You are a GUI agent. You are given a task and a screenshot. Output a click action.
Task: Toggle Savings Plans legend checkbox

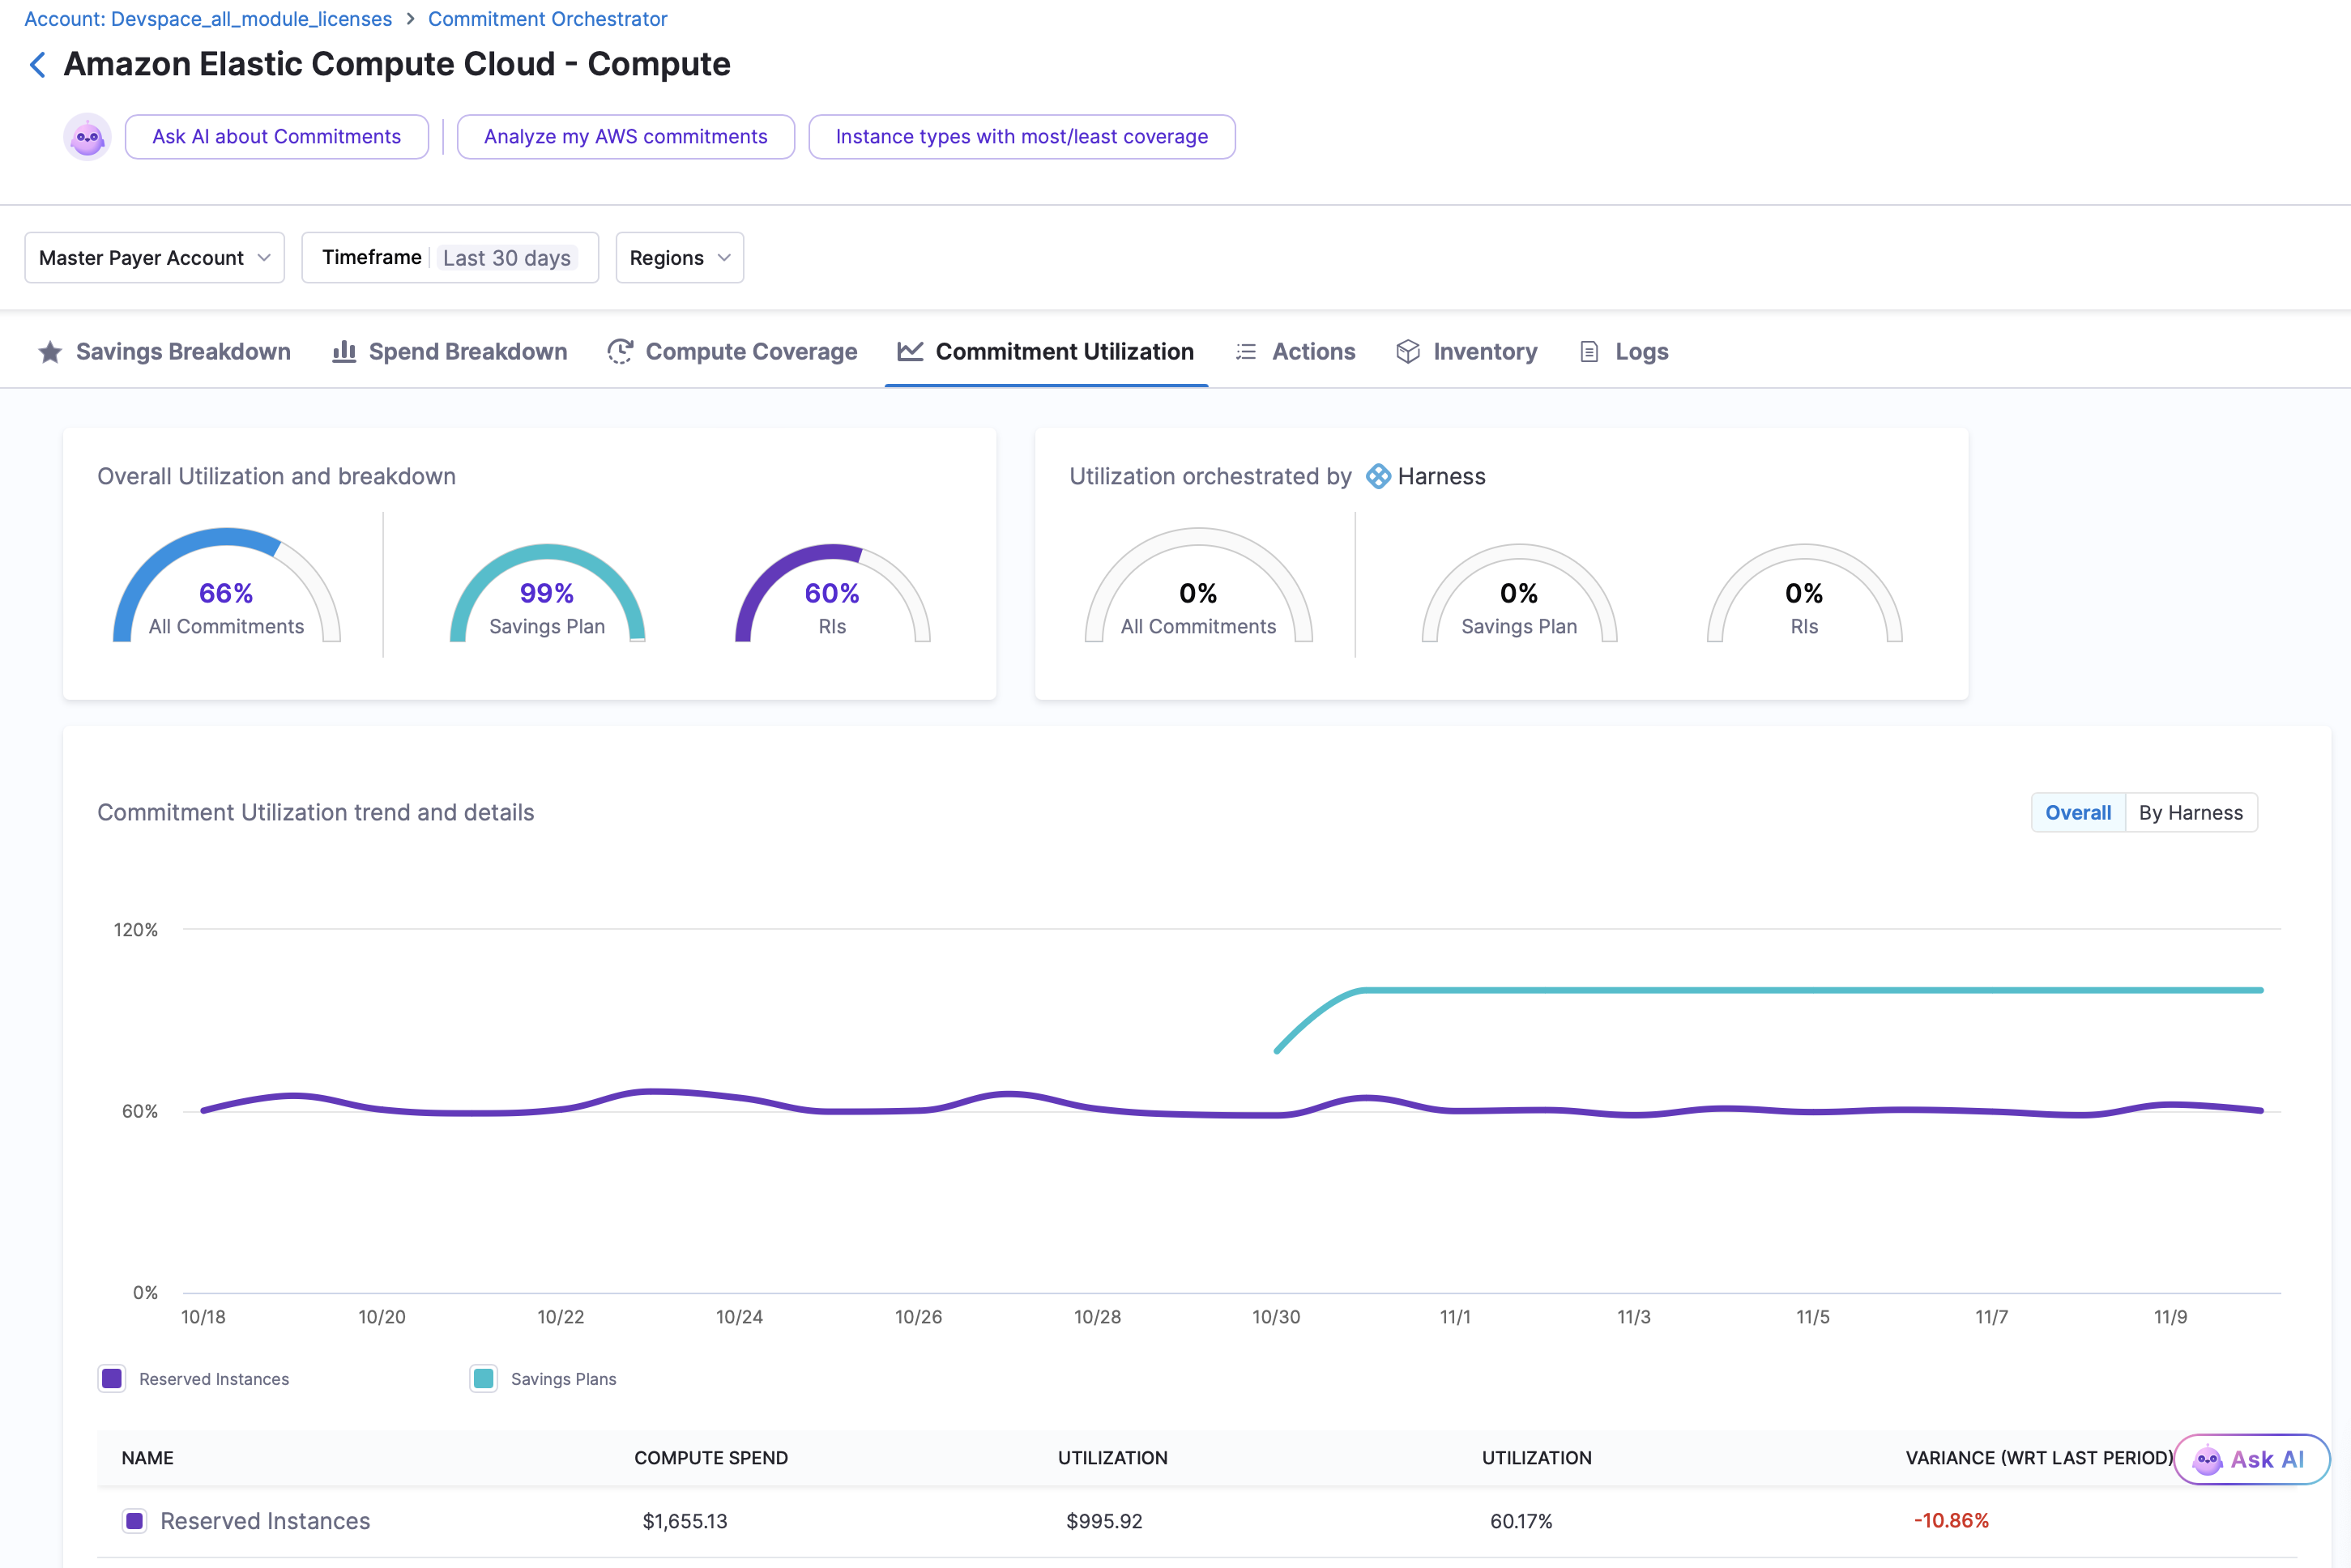pos(484,1379)
